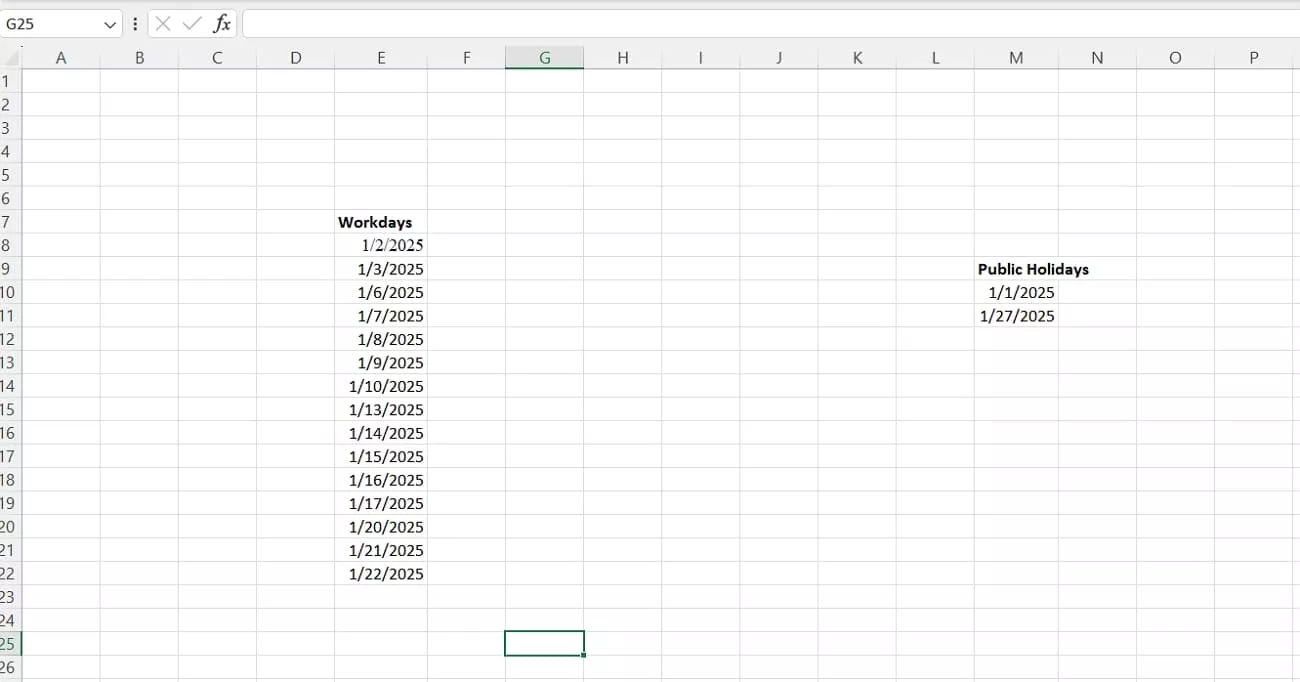Viewport: 1300px width, 682px height.
Task: Select the cell containing Workdays header
Action: pyautogui.click(x=381, y=221)
